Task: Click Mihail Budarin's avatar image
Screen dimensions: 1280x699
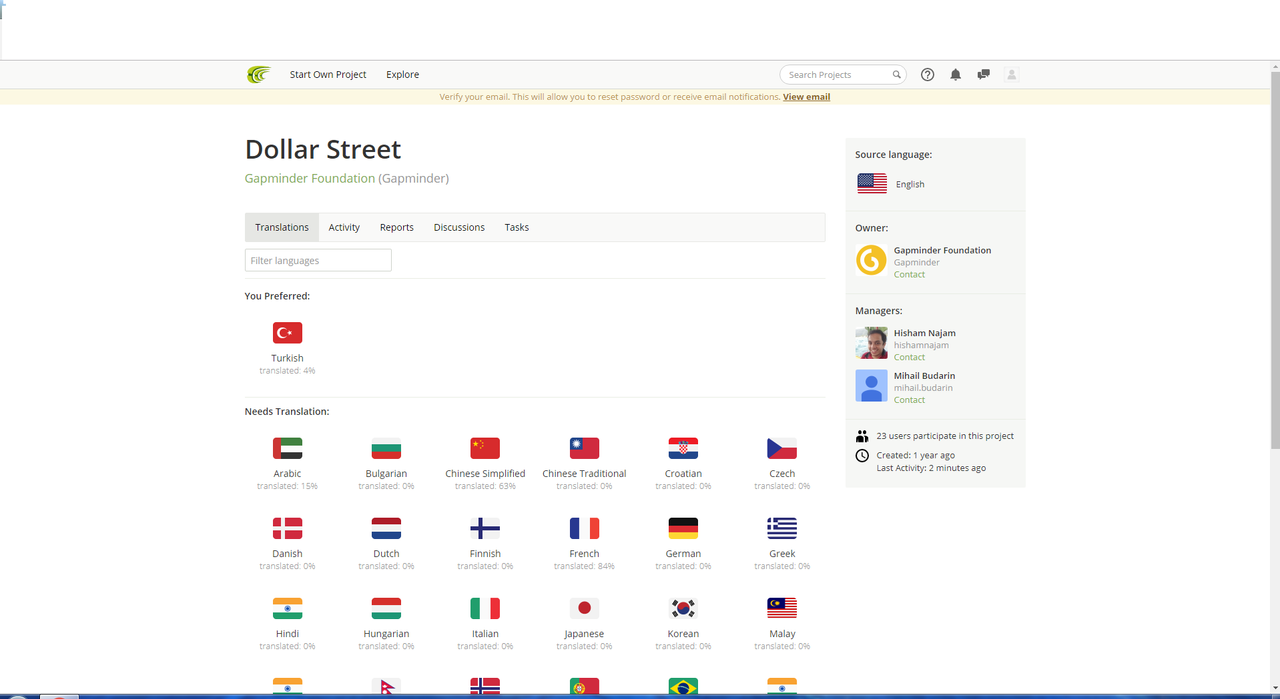Action: coord(871,386)
